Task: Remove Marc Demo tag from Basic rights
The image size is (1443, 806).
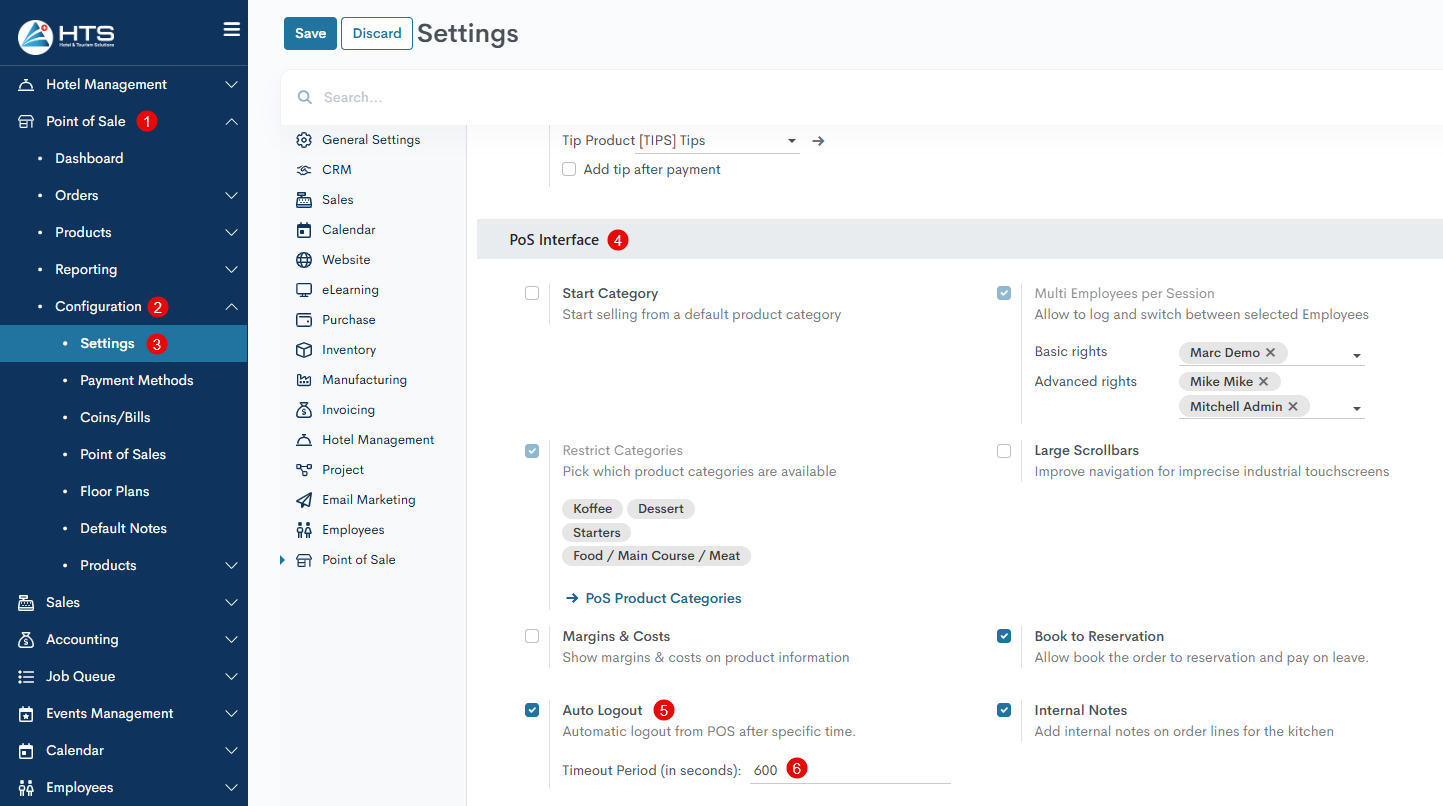Action: (1270, 353)
